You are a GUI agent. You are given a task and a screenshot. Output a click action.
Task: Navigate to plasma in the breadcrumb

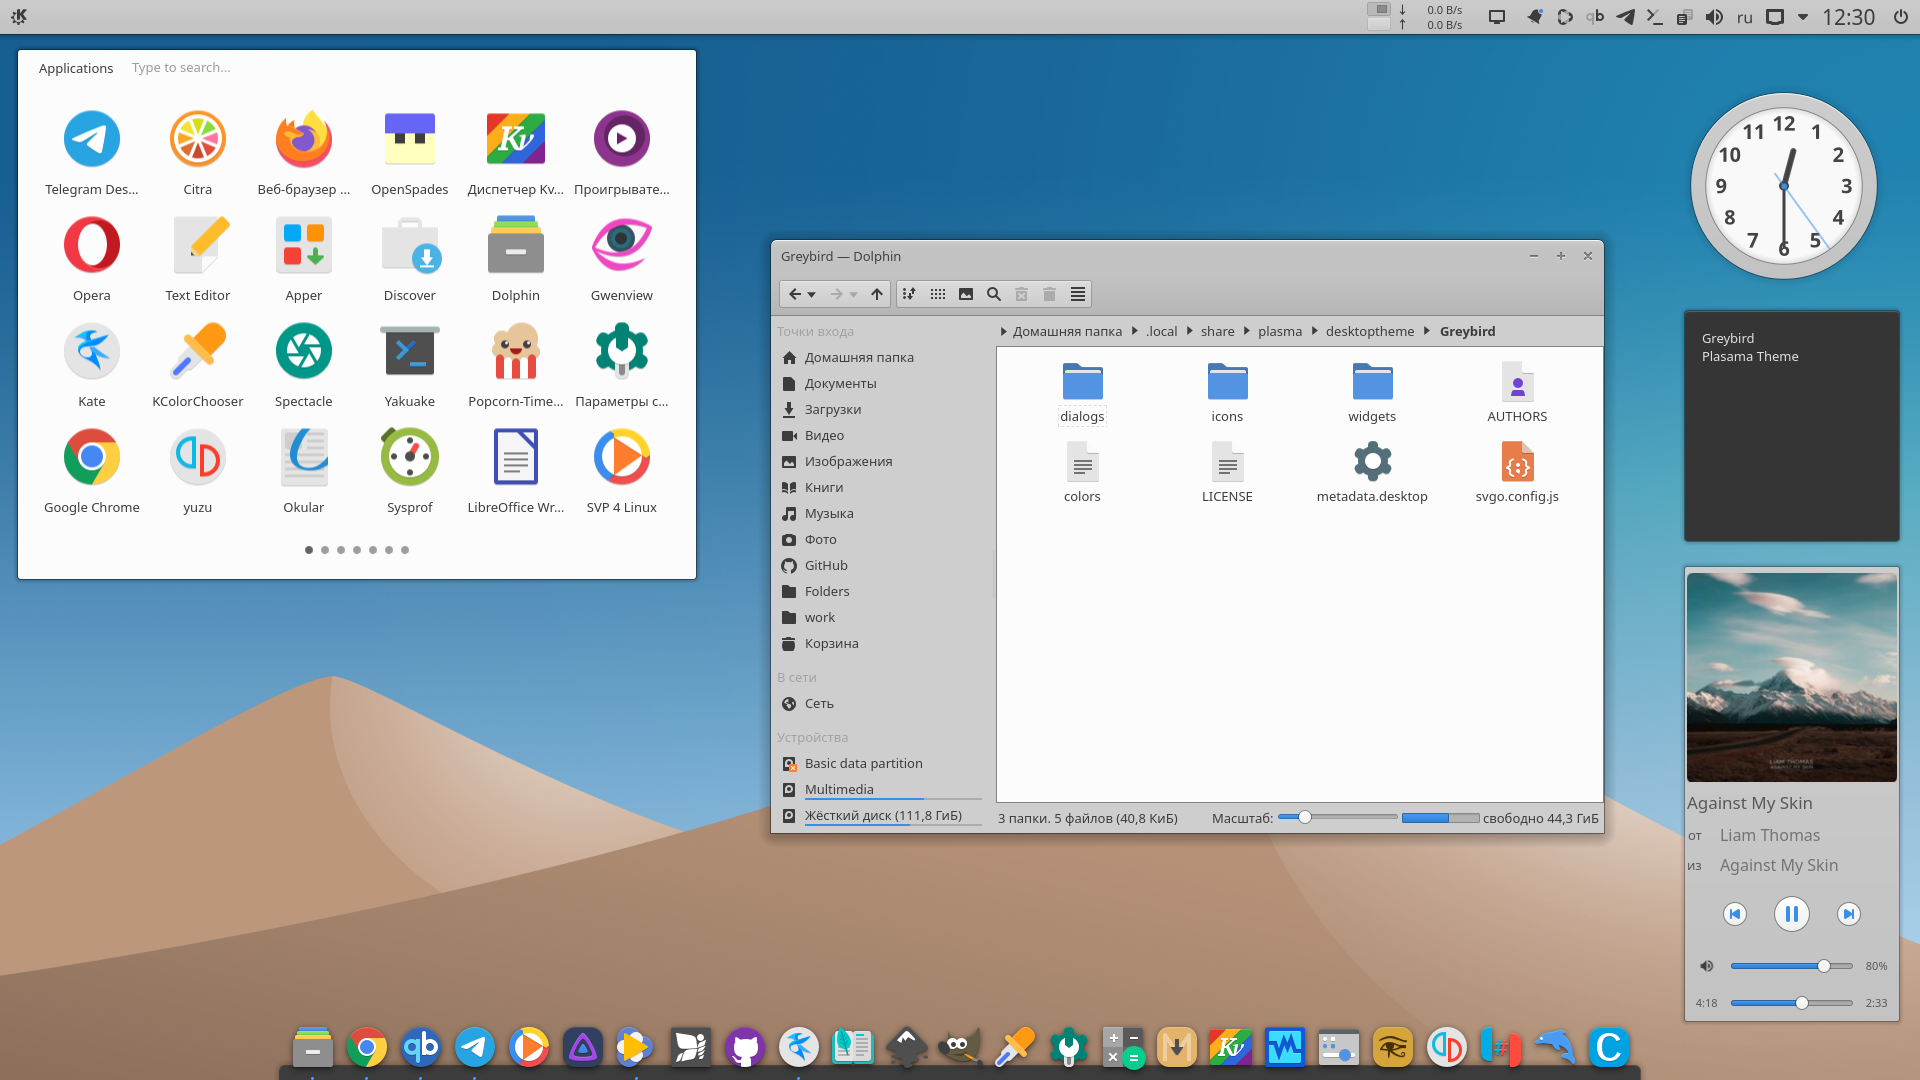click(x=1280, y=331)
